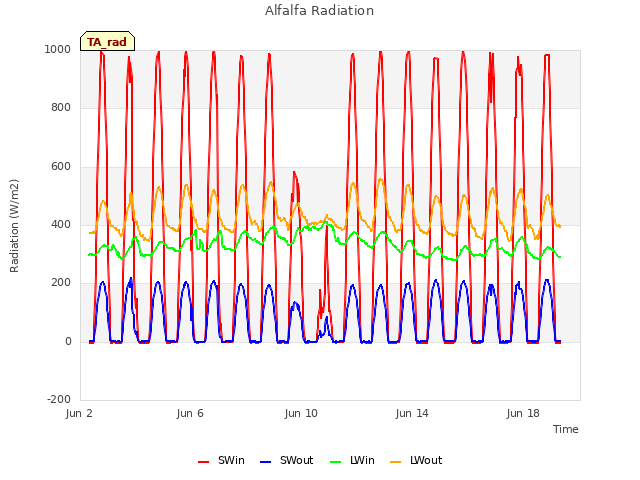Click the 800 y-axis tick label
This screenshot has width=640, height=480.
61,108
